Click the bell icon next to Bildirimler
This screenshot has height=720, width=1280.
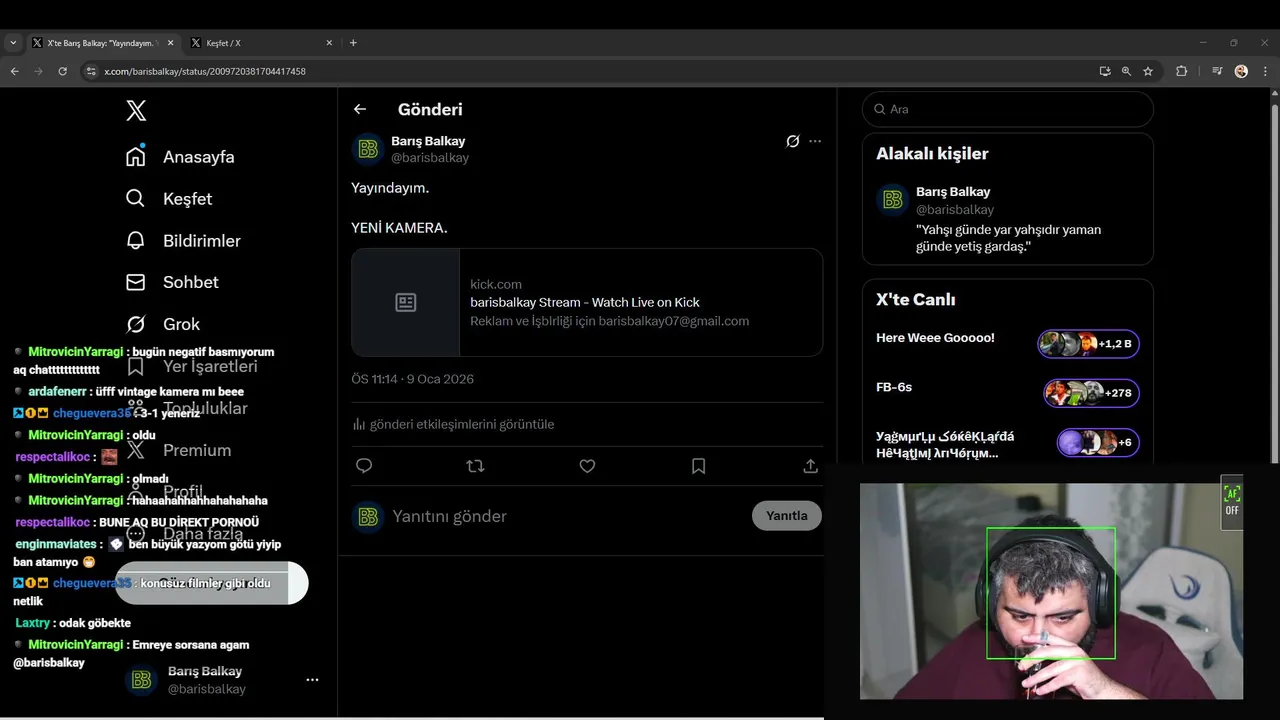(136, 240)
